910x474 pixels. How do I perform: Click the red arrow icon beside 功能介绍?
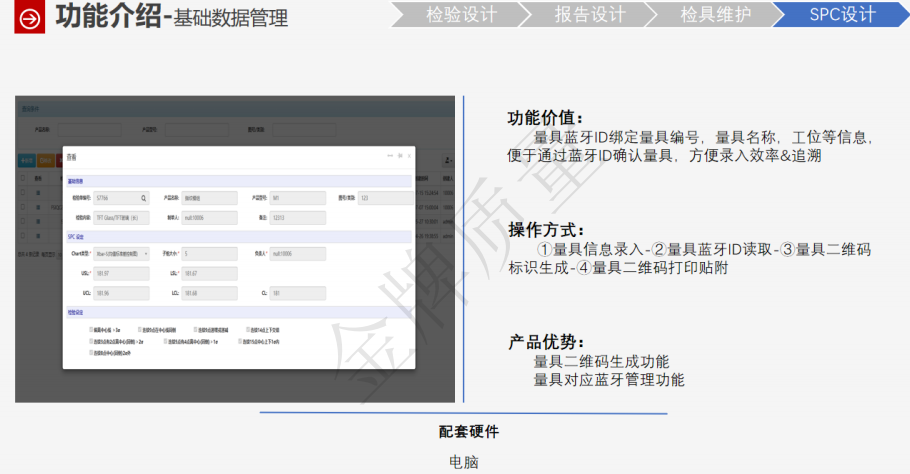(30, 18)
